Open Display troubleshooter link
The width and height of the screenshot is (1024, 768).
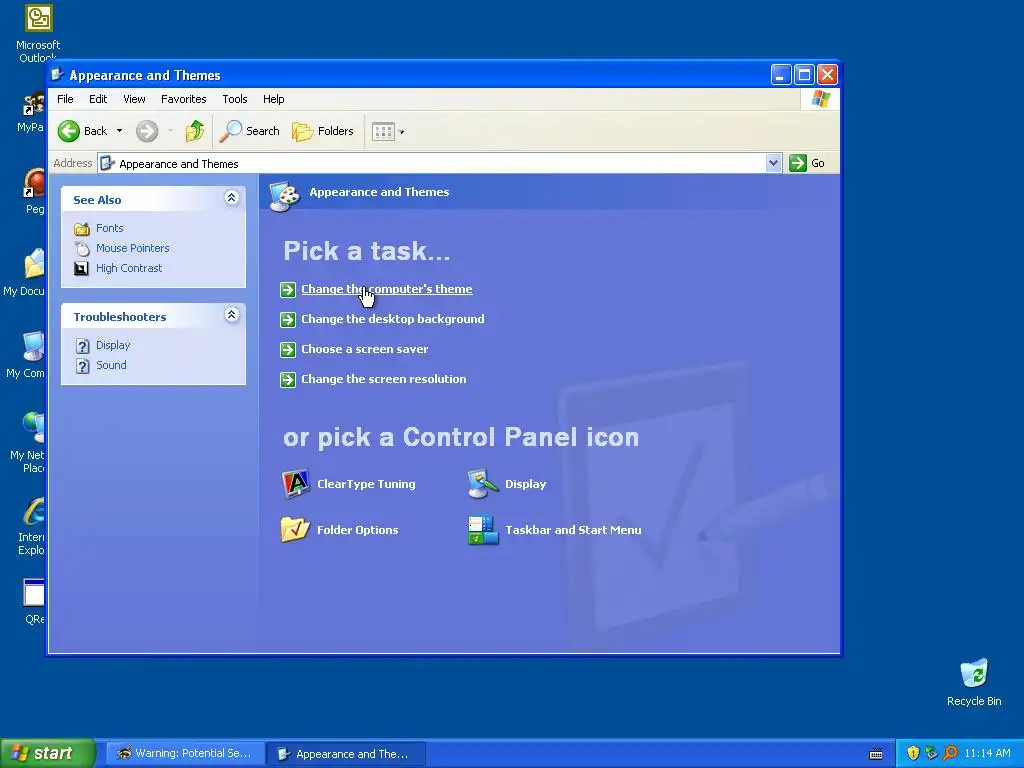113,345
